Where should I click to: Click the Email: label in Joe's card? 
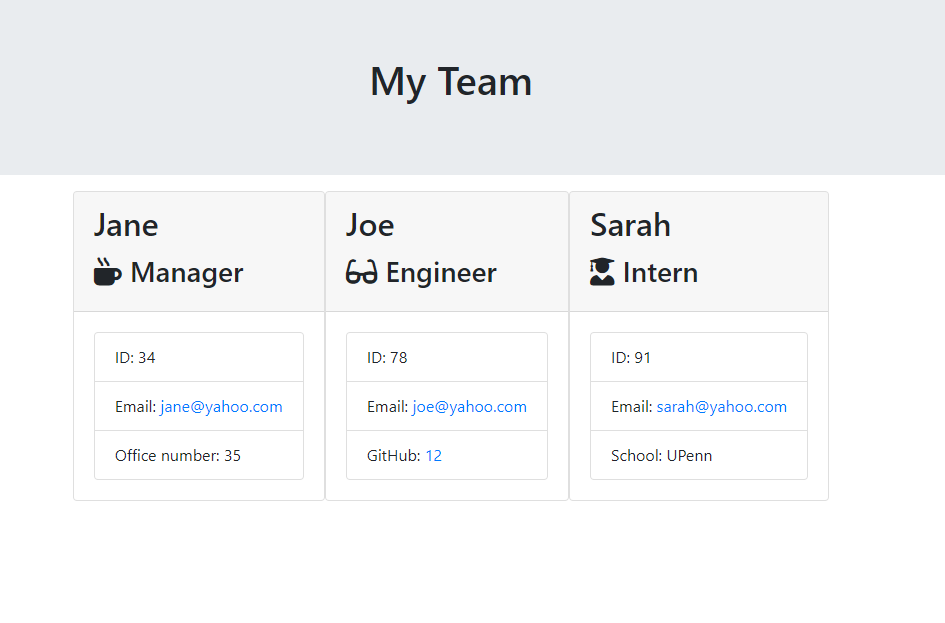point(388,407)
